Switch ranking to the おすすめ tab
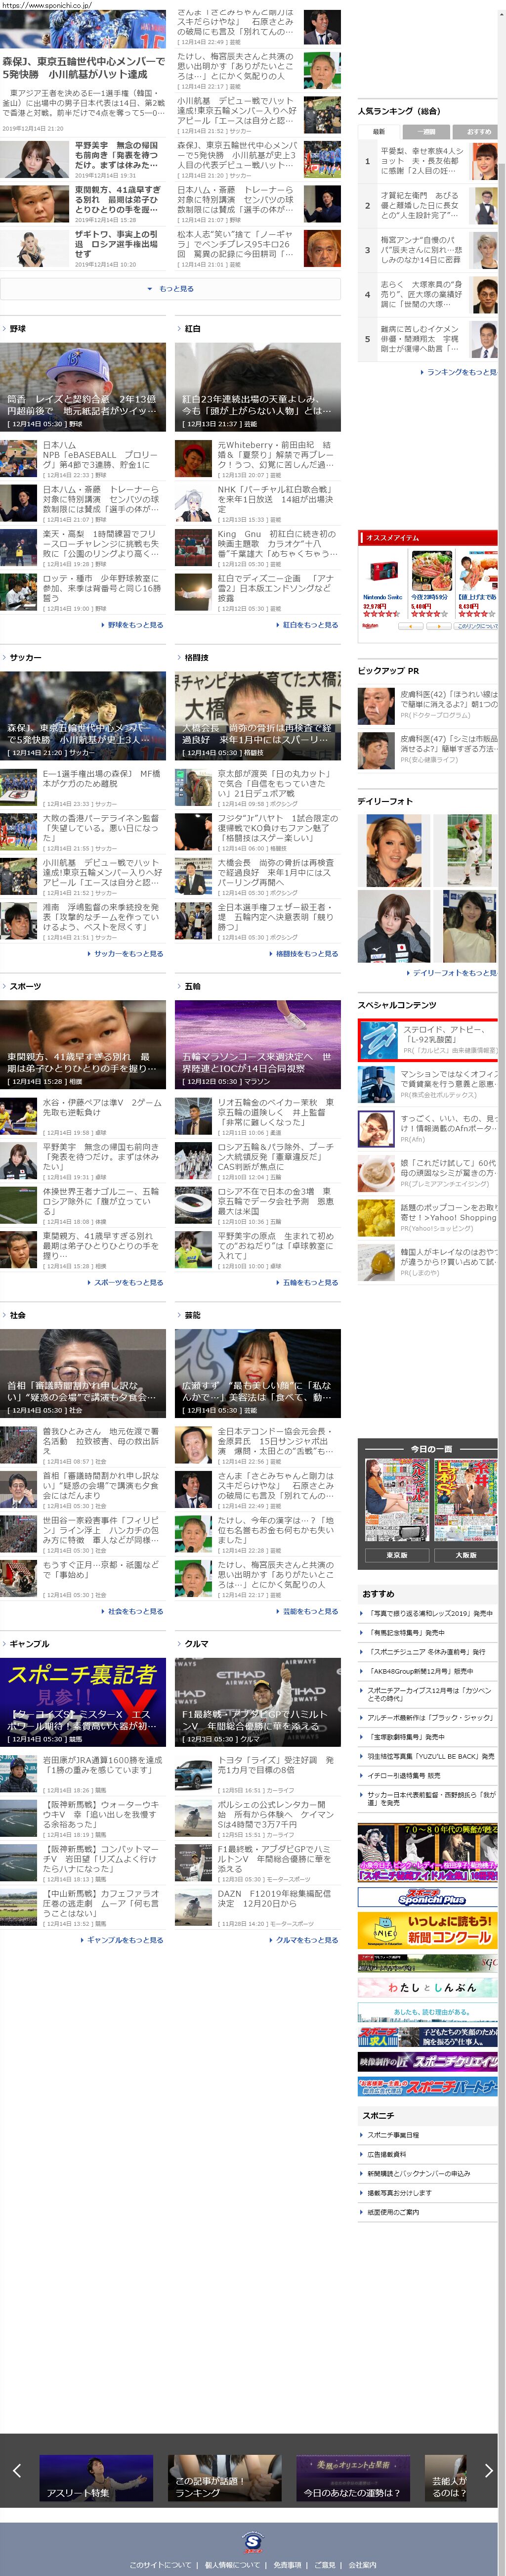This screenshot has height=2576, width=506. tap(477, 131)
